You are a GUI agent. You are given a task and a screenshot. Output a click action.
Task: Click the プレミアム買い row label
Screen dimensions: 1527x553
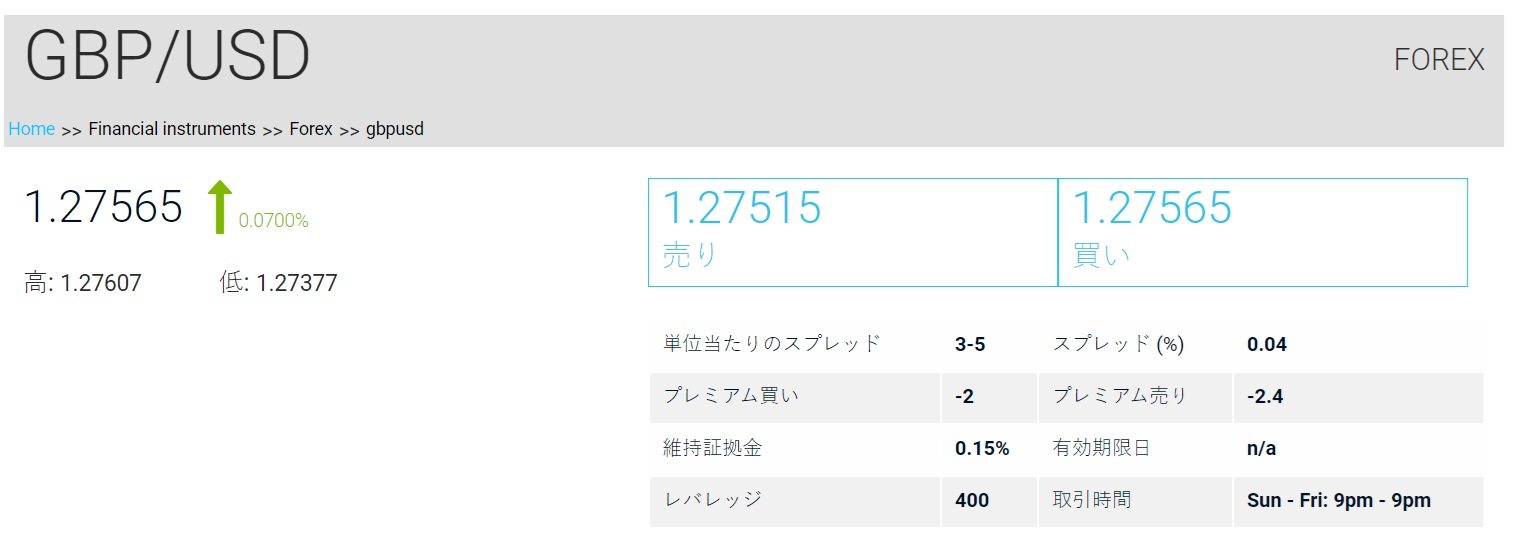coord(731,396)
